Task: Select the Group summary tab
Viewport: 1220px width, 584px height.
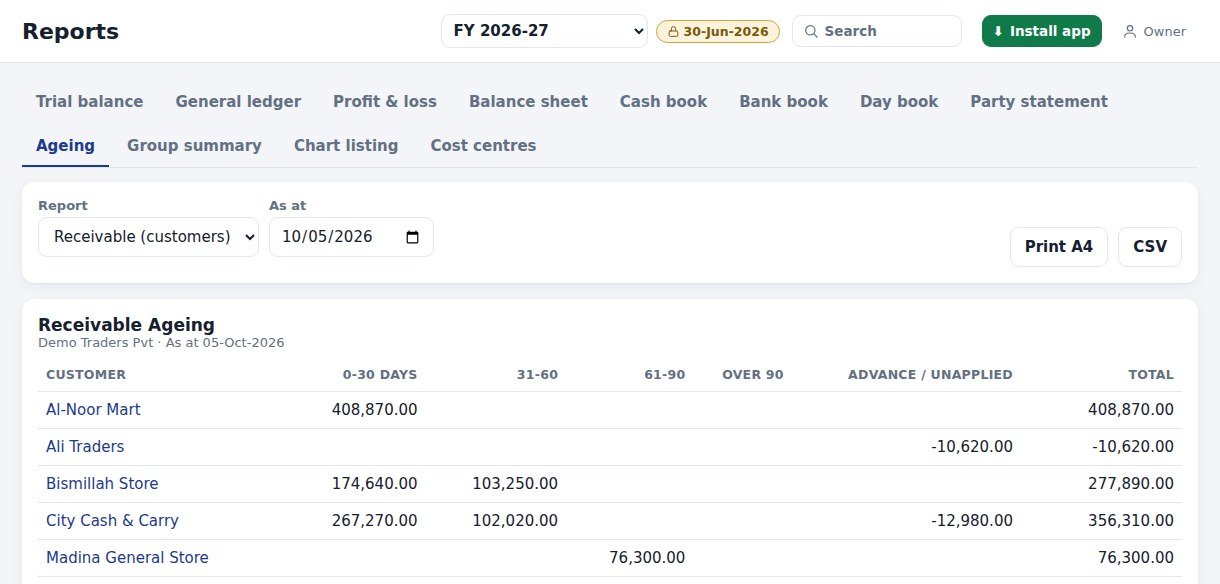Action: point(194,145)
